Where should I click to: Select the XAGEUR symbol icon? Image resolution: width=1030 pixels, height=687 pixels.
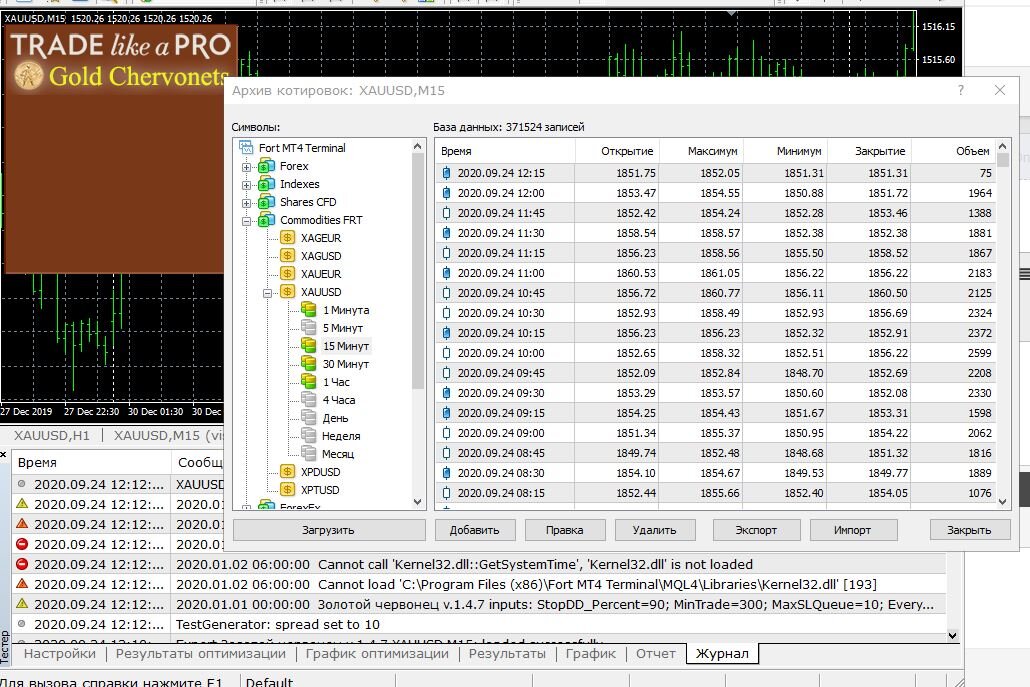(x=288, y=238)
